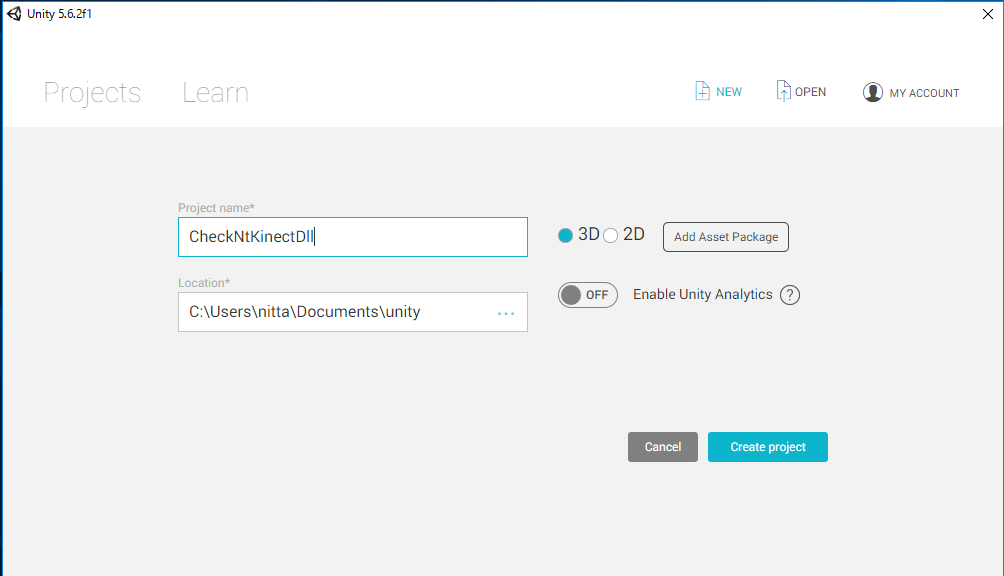Click the user avatar account icon
1004x576 pixels.
click(x=873, y=92)
